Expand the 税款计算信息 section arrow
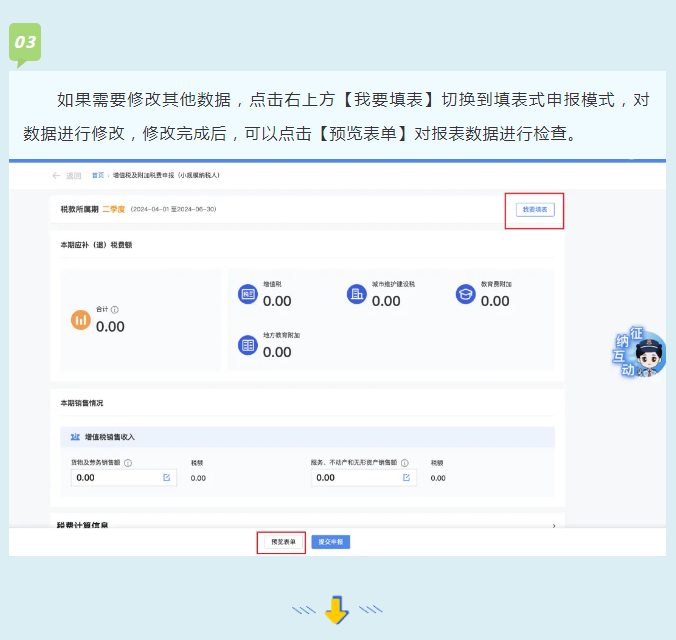This screenshot has height=640, width=676. coord(554,525)
